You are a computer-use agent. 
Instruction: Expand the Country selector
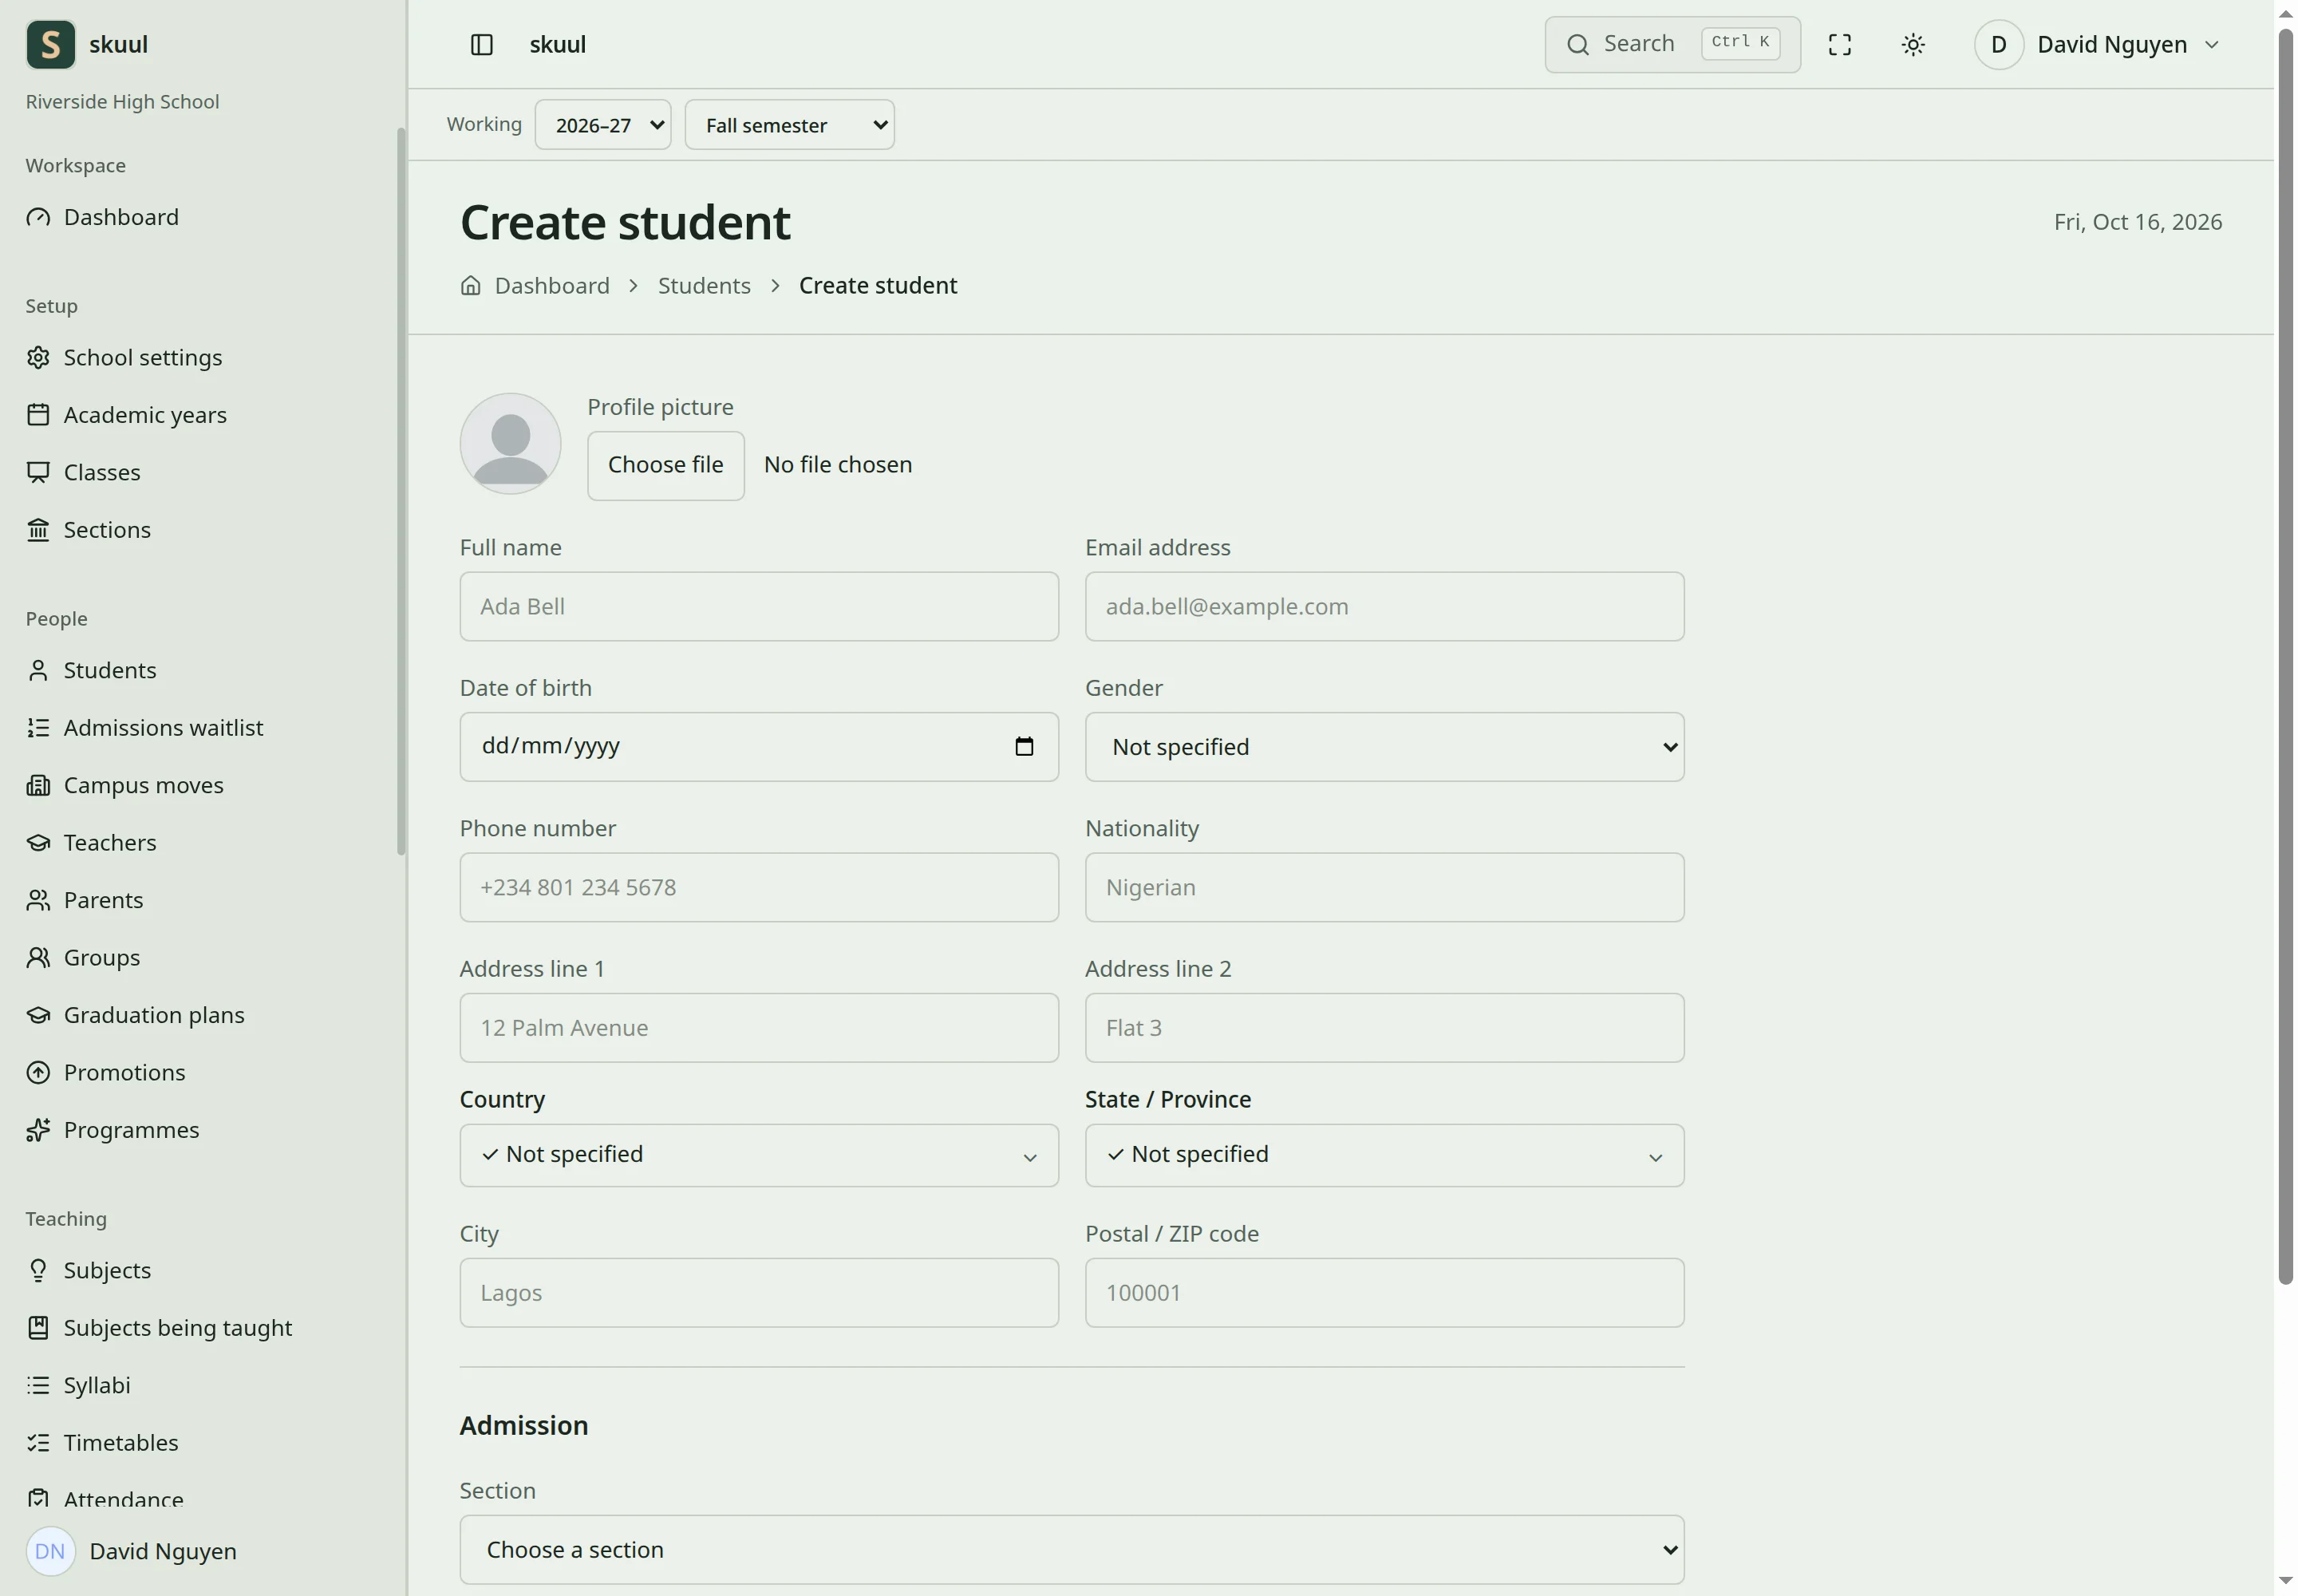pyautogui.click(x=759, y=1155)
